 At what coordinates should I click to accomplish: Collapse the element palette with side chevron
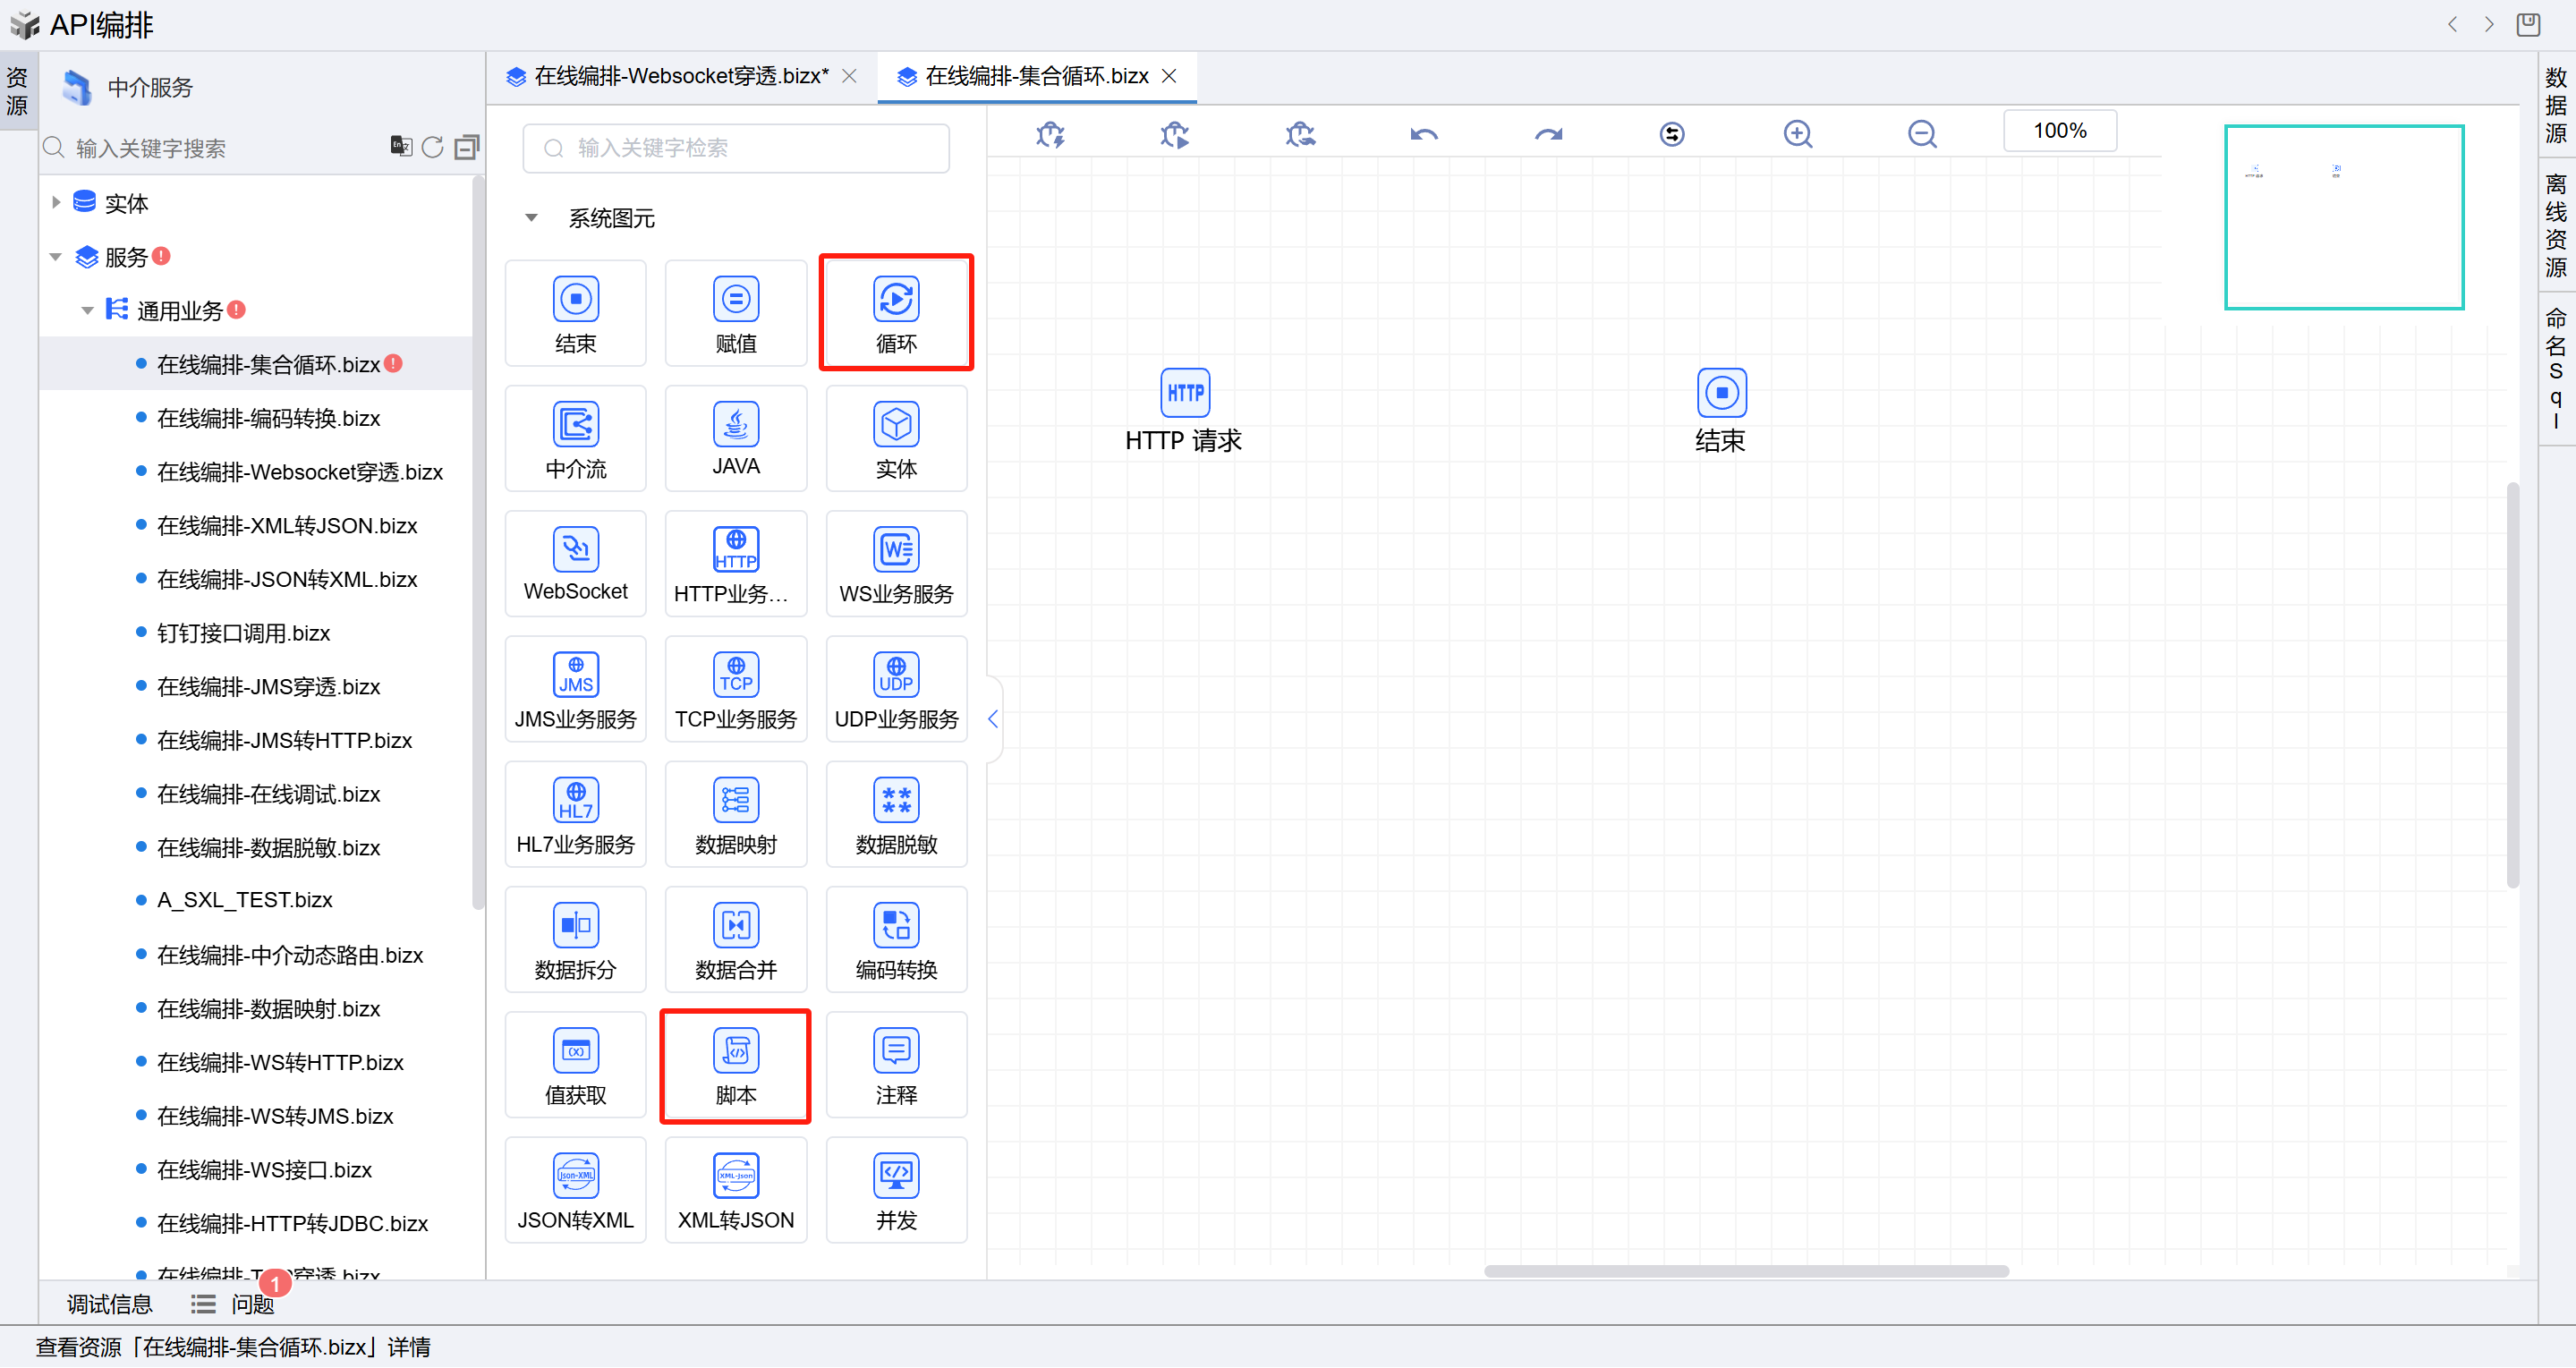(992, 718)
